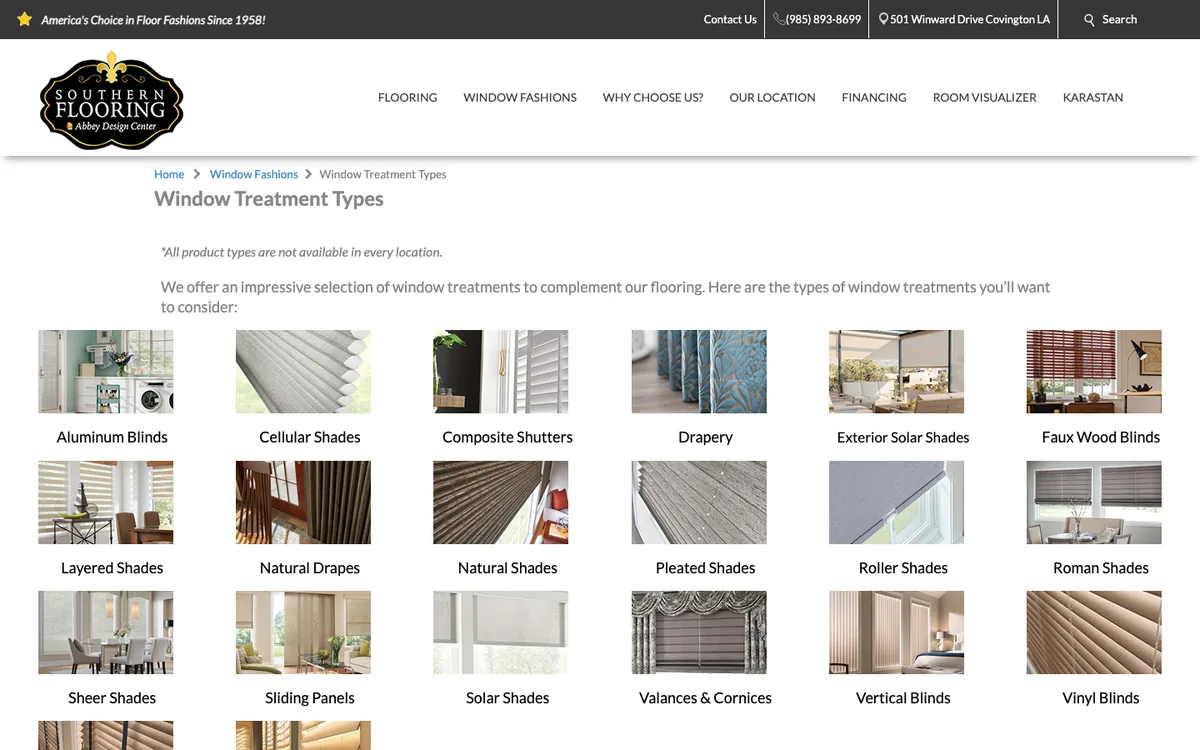The height and width of the screenshot is (750, 1200).
Task: Click the Vertical Blinds text label
Action: [903, 698]
